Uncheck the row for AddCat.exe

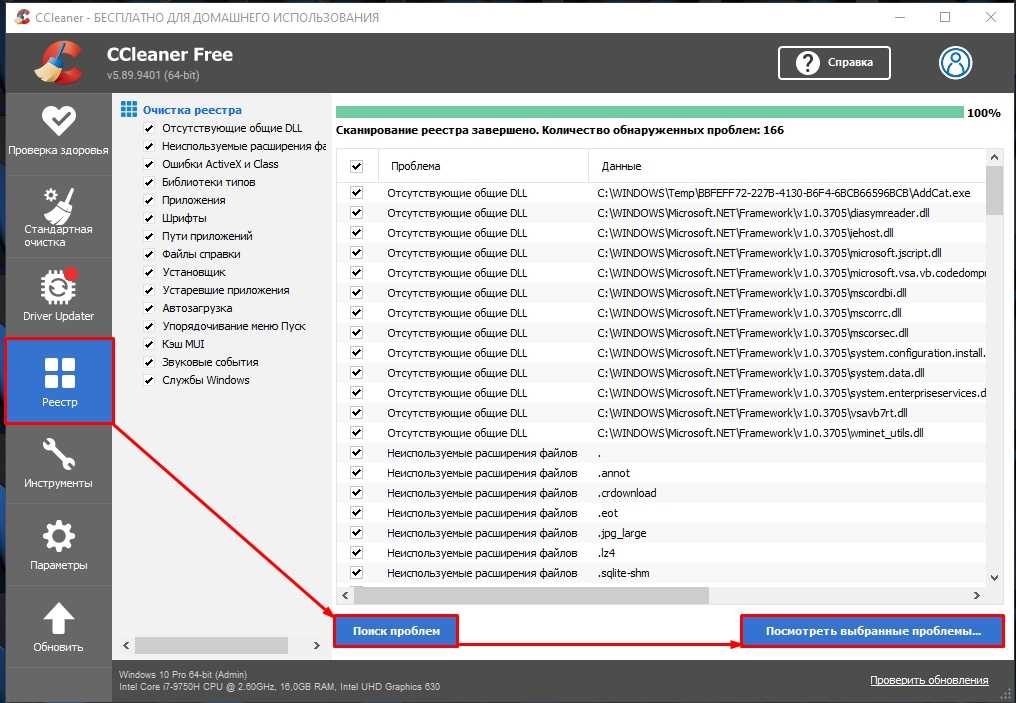pyautogui.click(x=356, y=193)
